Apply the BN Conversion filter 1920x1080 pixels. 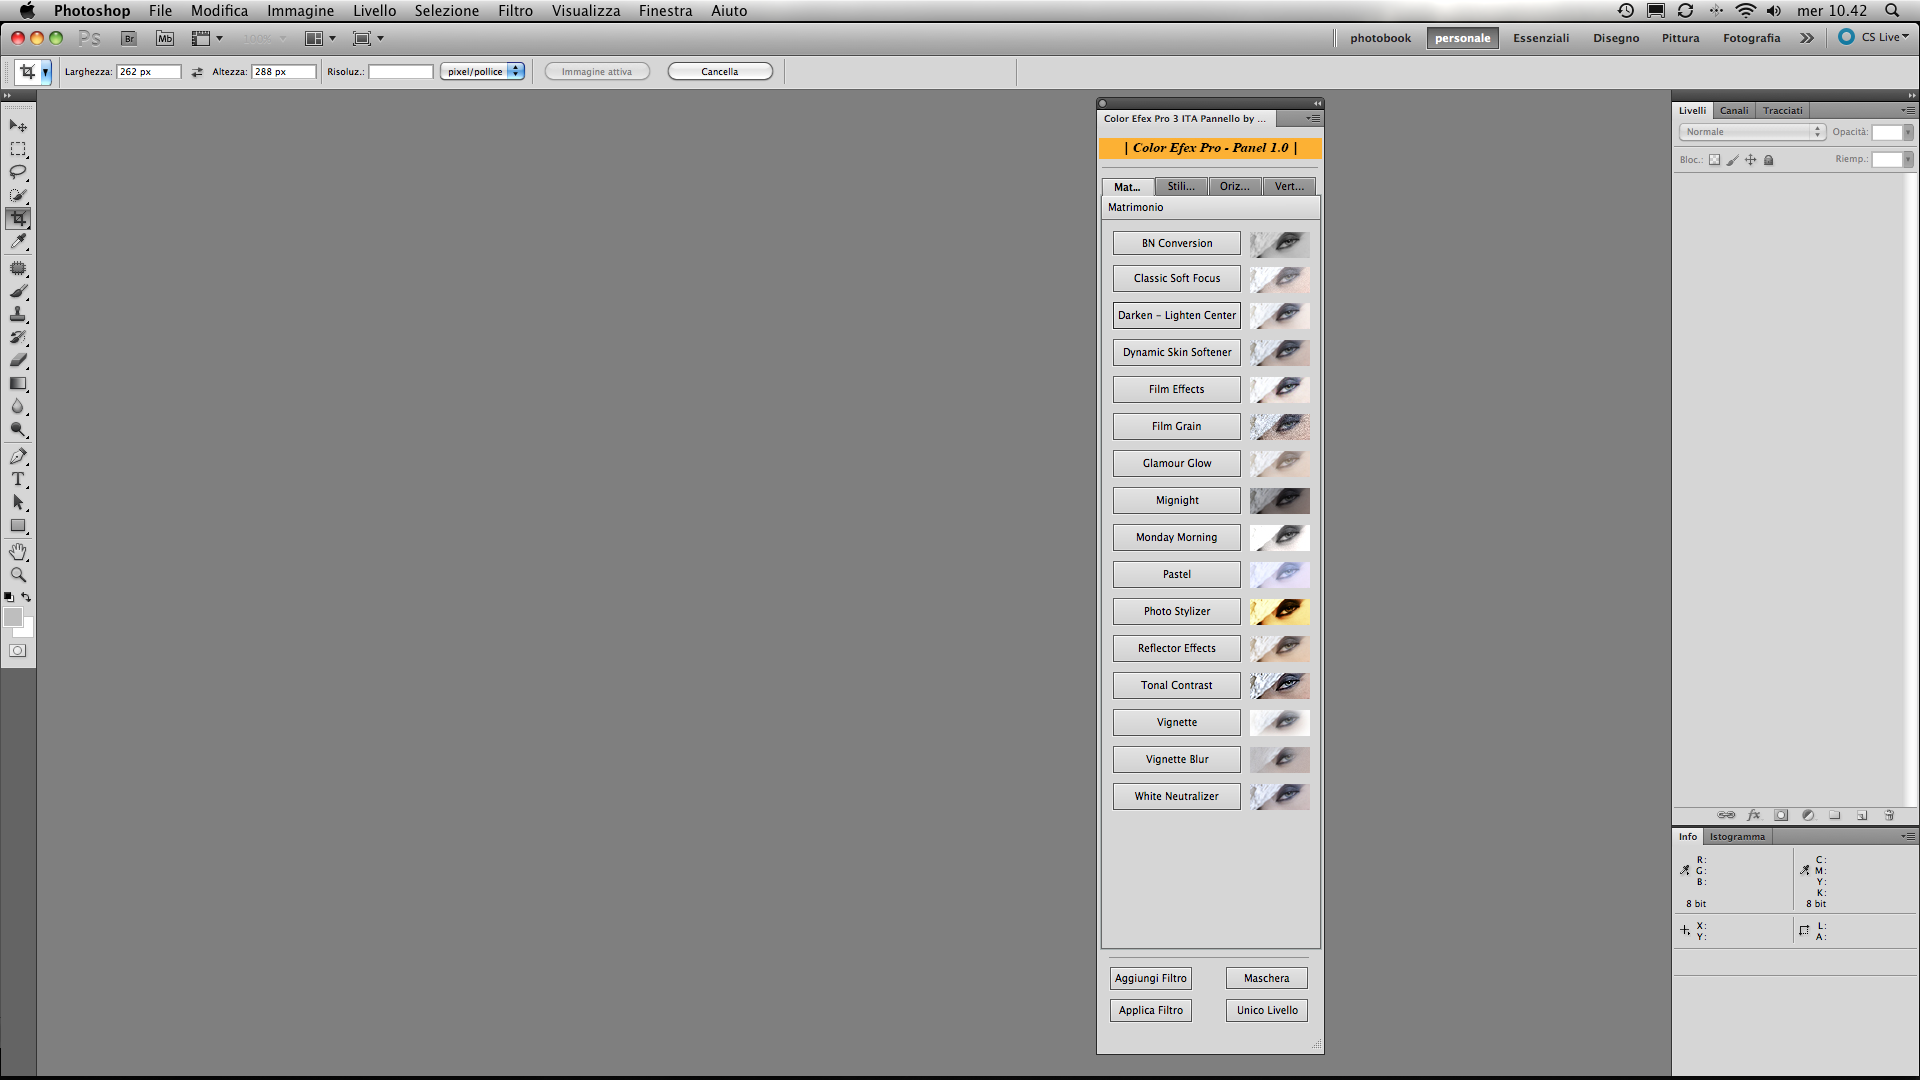pos(1177,243)
